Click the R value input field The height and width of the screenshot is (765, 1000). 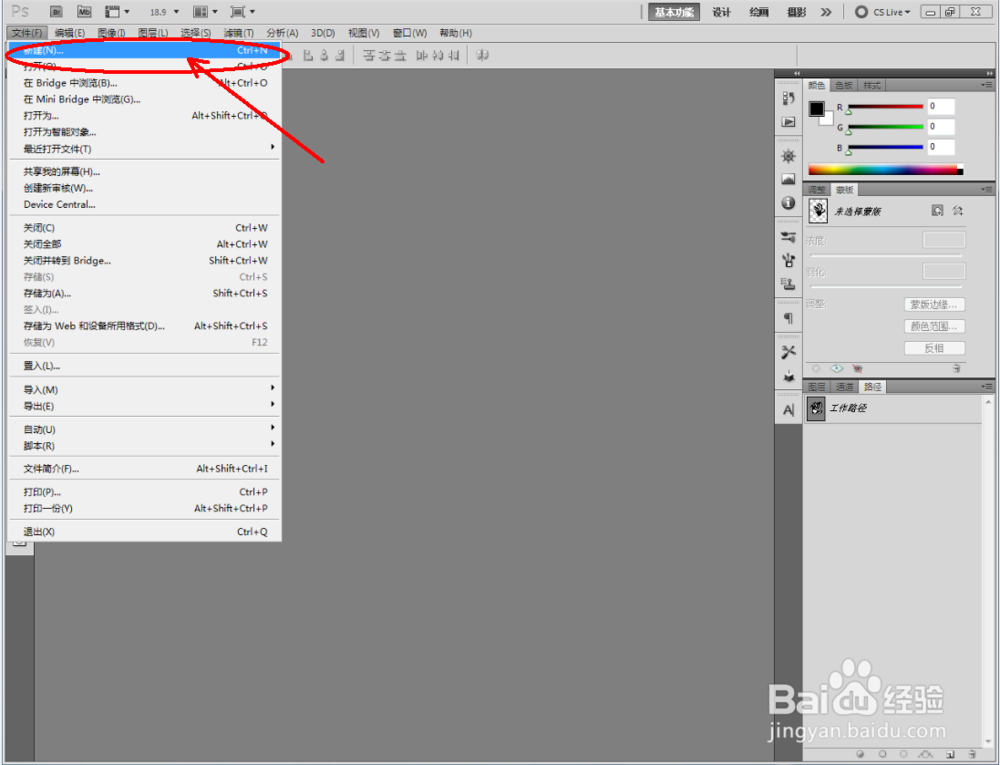coord(941,106)
